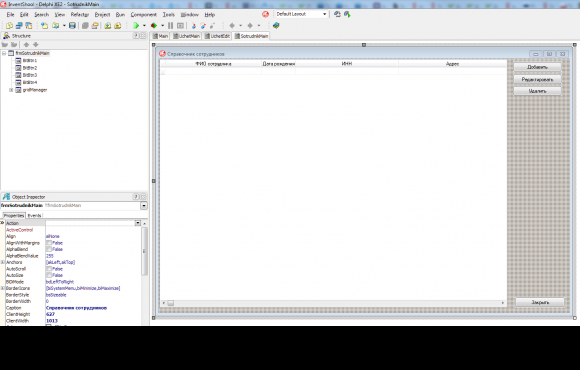Click the Run Without Debugging red icon
580x370 pixels.
(x=154, y=26)
